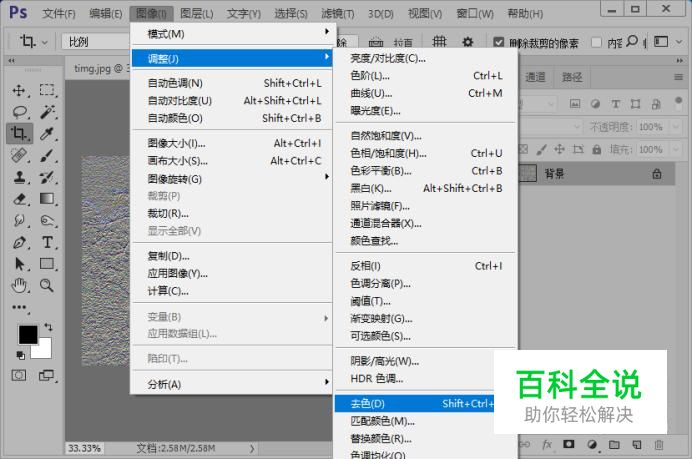Viewport: 692px width, 459px height.
Task: Create new adjustment layer icon
Action: tap(592, 444)
